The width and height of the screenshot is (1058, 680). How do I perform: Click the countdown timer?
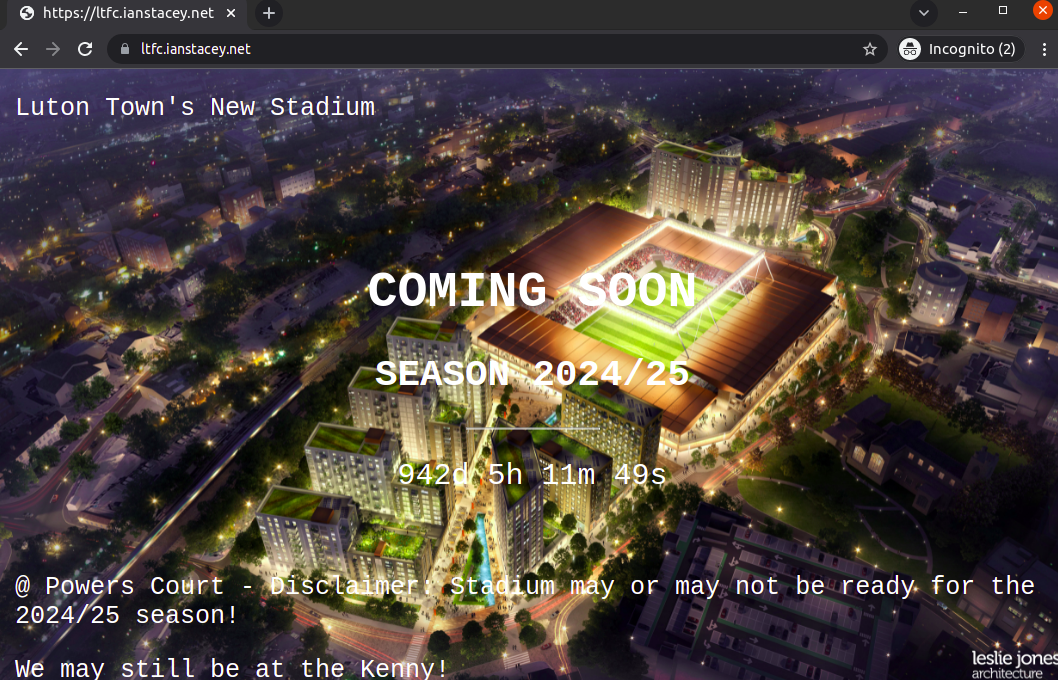click(x=531, y=474)
